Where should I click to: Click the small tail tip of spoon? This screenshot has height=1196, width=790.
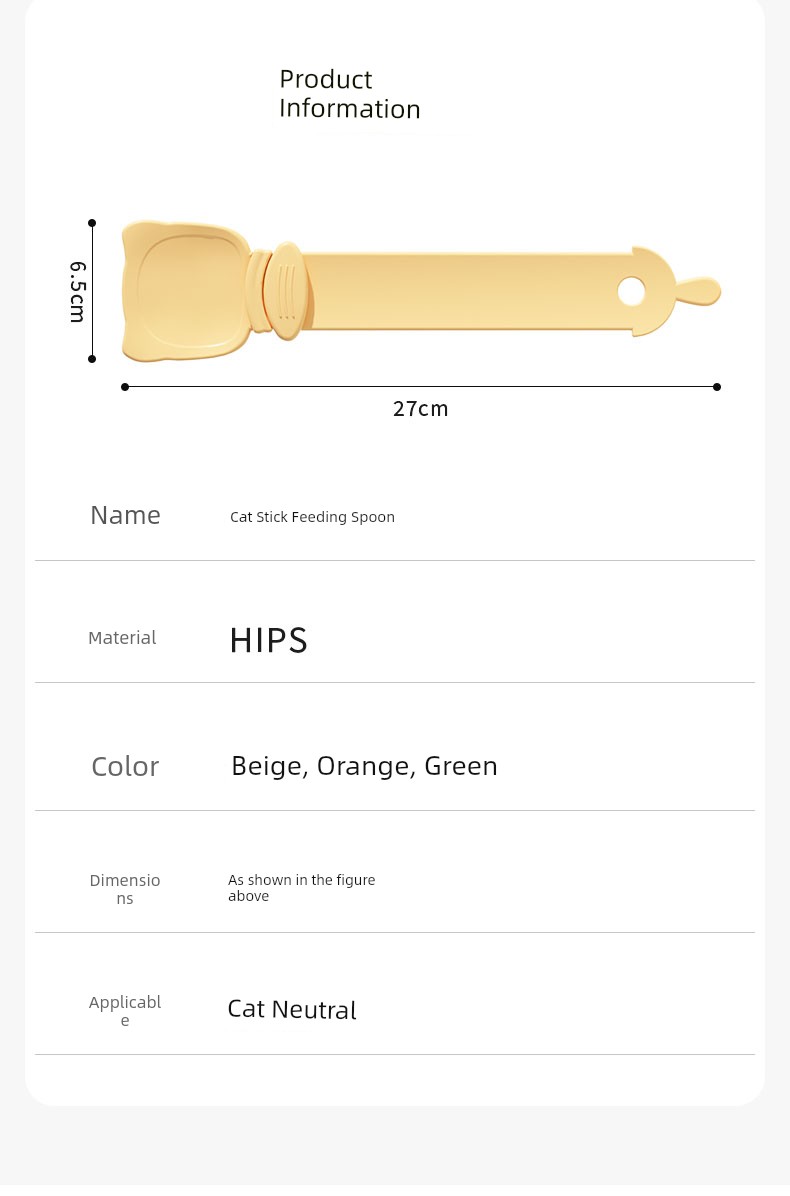698,292
